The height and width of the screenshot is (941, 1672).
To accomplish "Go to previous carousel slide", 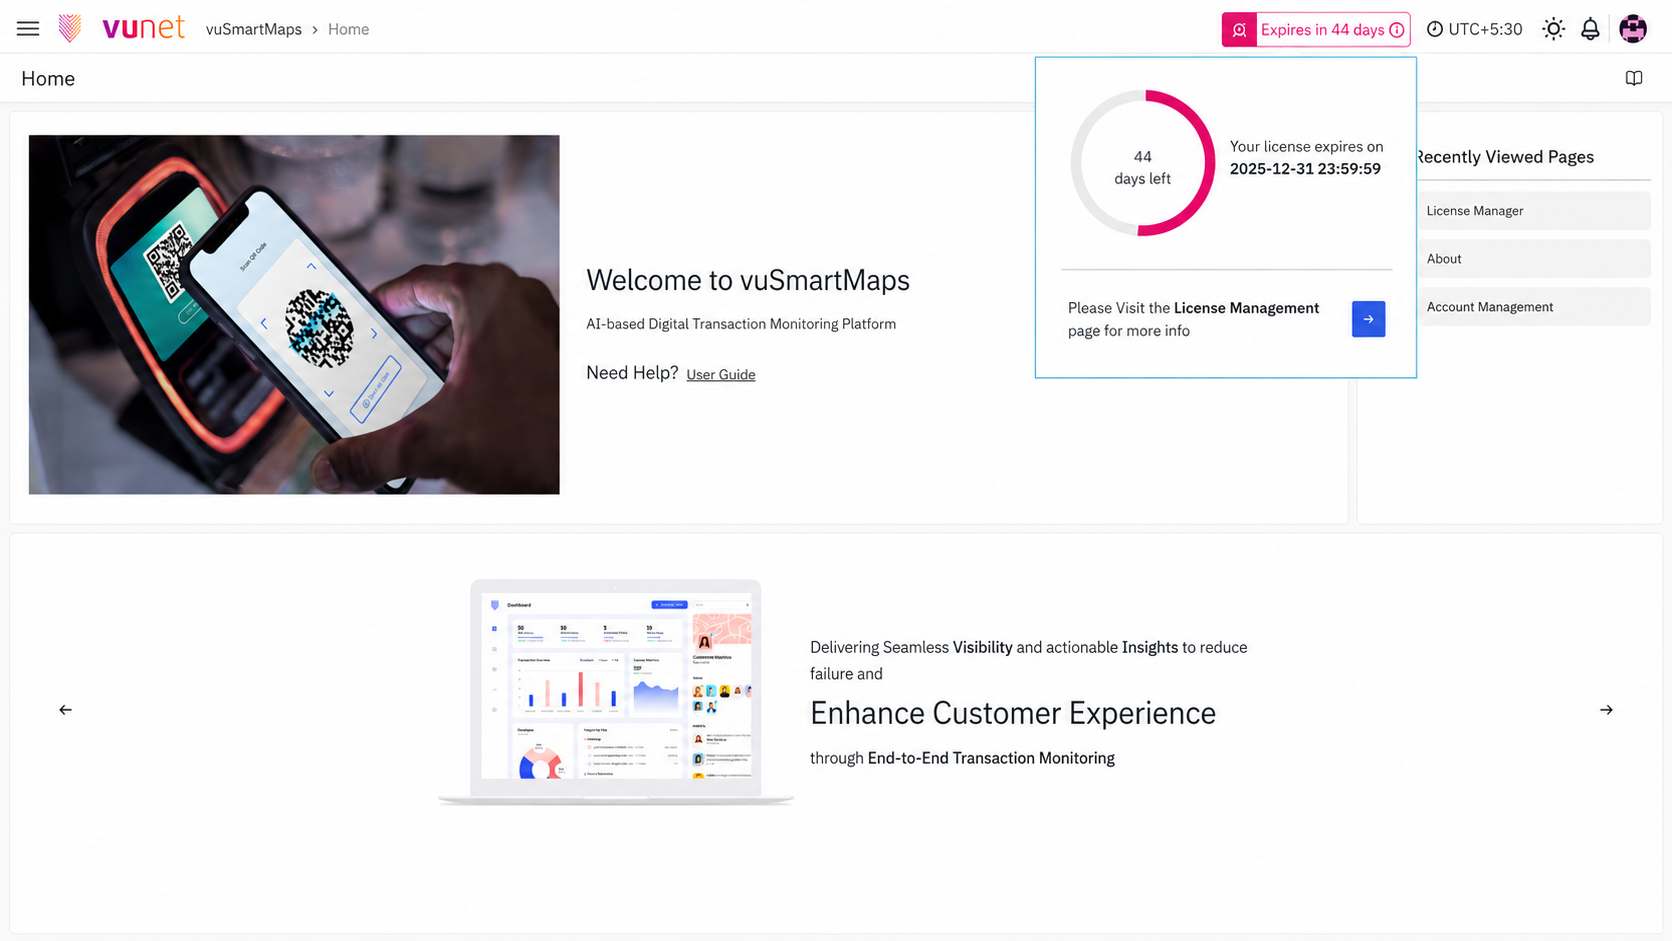I will [x=65, y=710].
